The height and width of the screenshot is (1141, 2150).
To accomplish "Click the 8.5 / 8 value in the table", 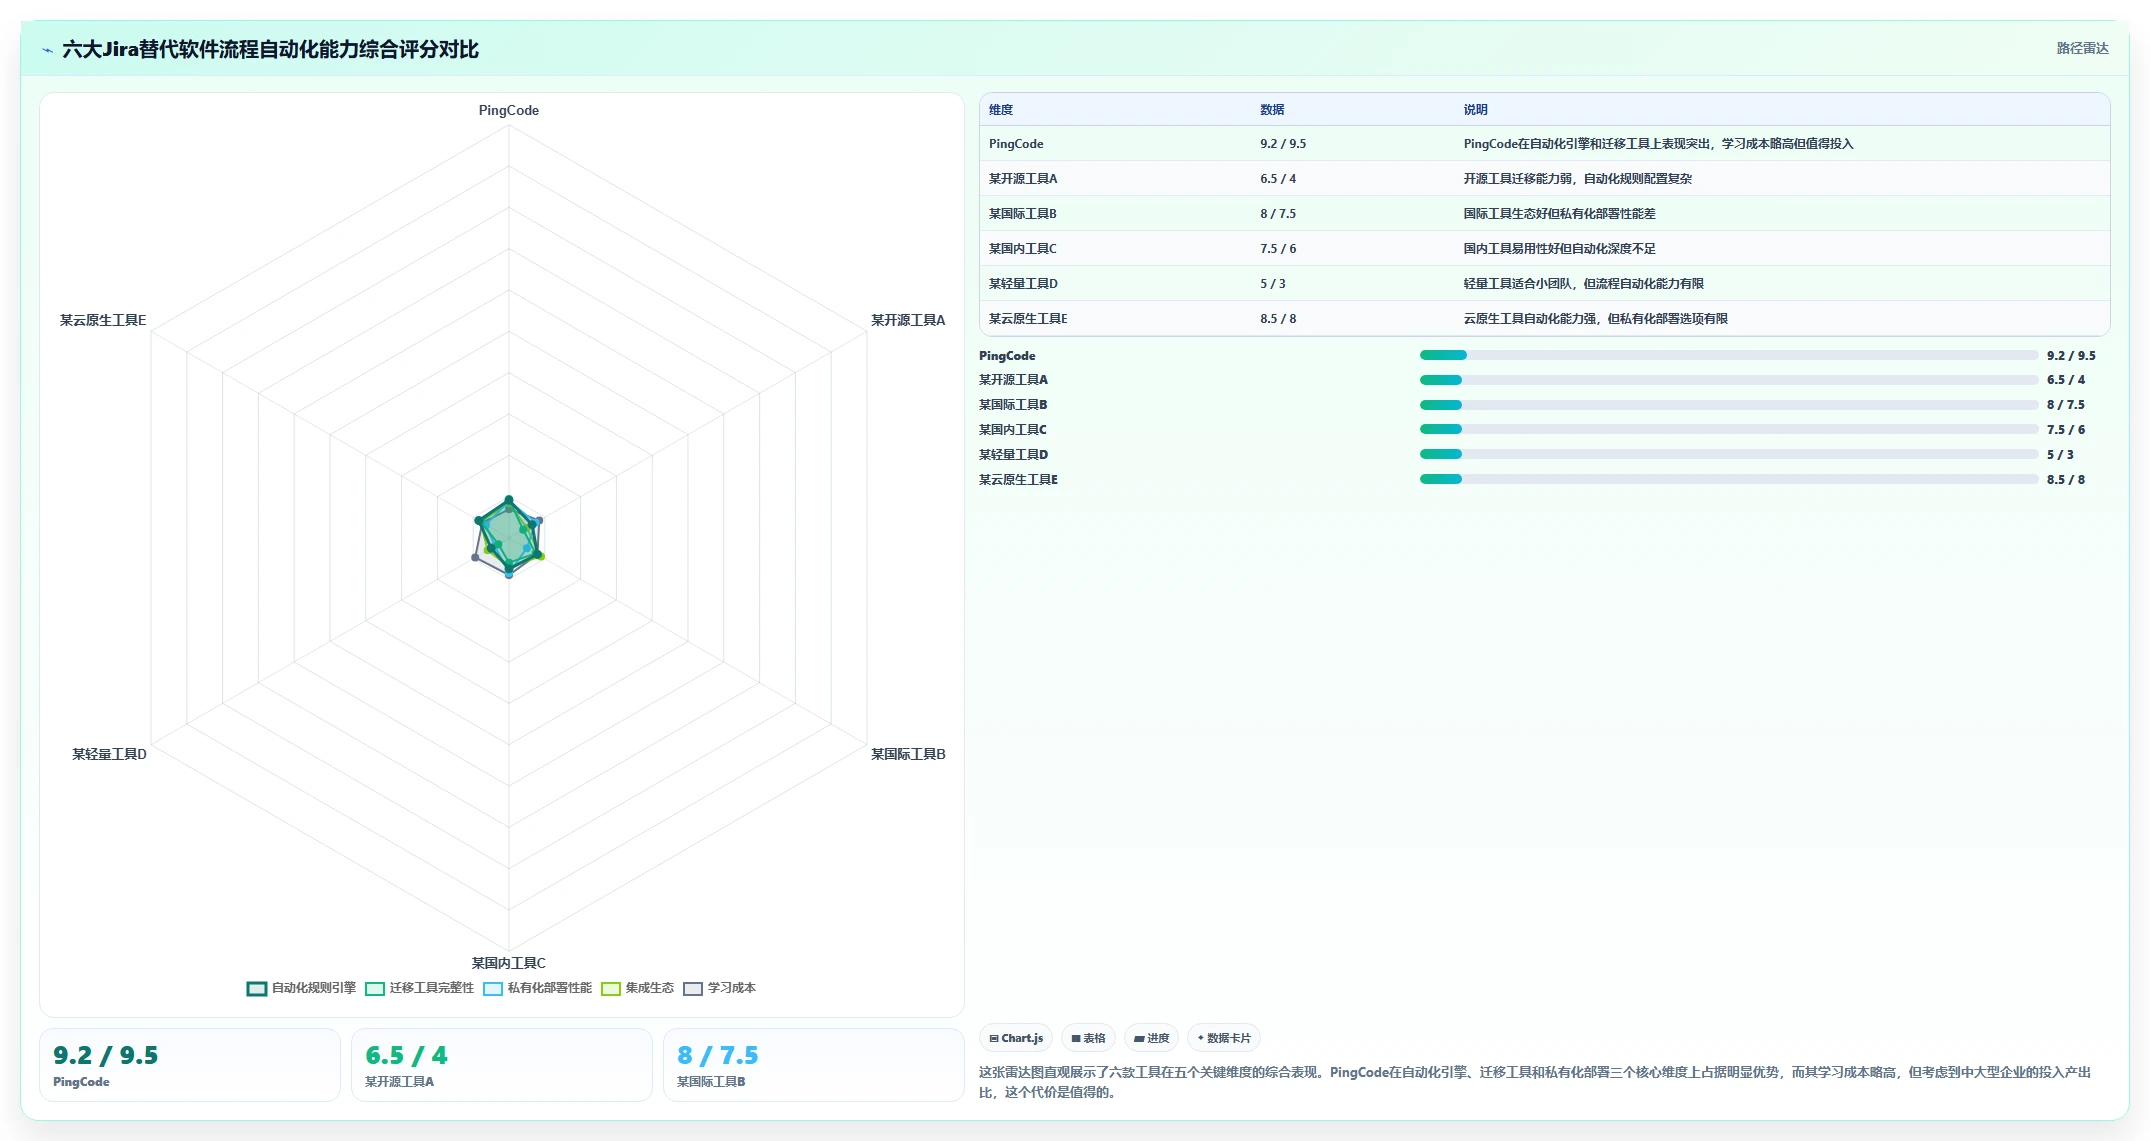I will 1278,319.
